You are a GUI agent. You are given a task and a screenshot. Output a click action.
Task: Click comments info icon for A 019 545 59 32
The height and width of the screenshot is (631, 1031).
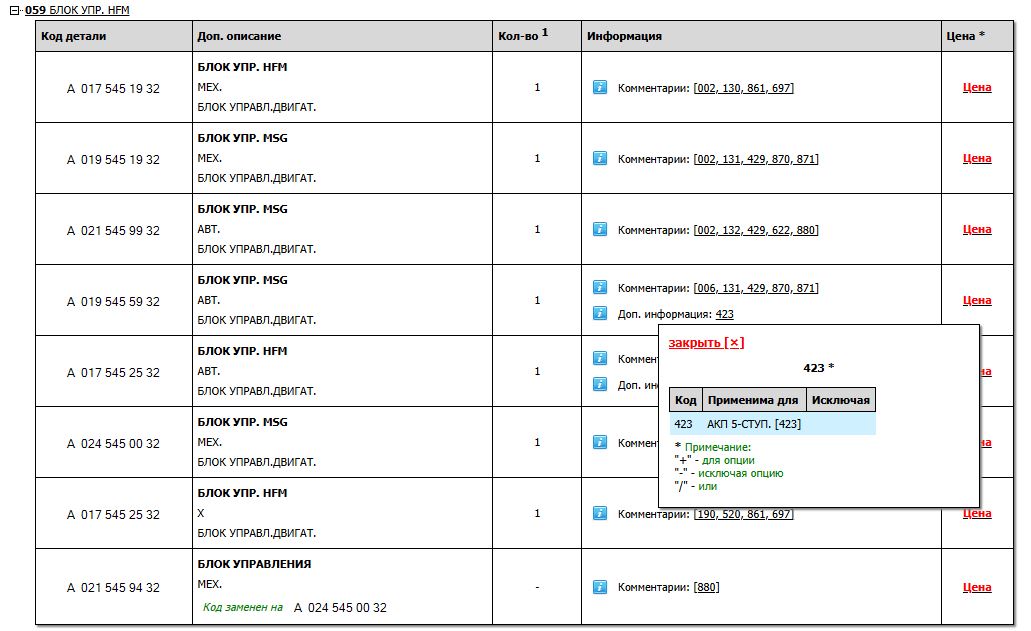(x=600, y=288)
